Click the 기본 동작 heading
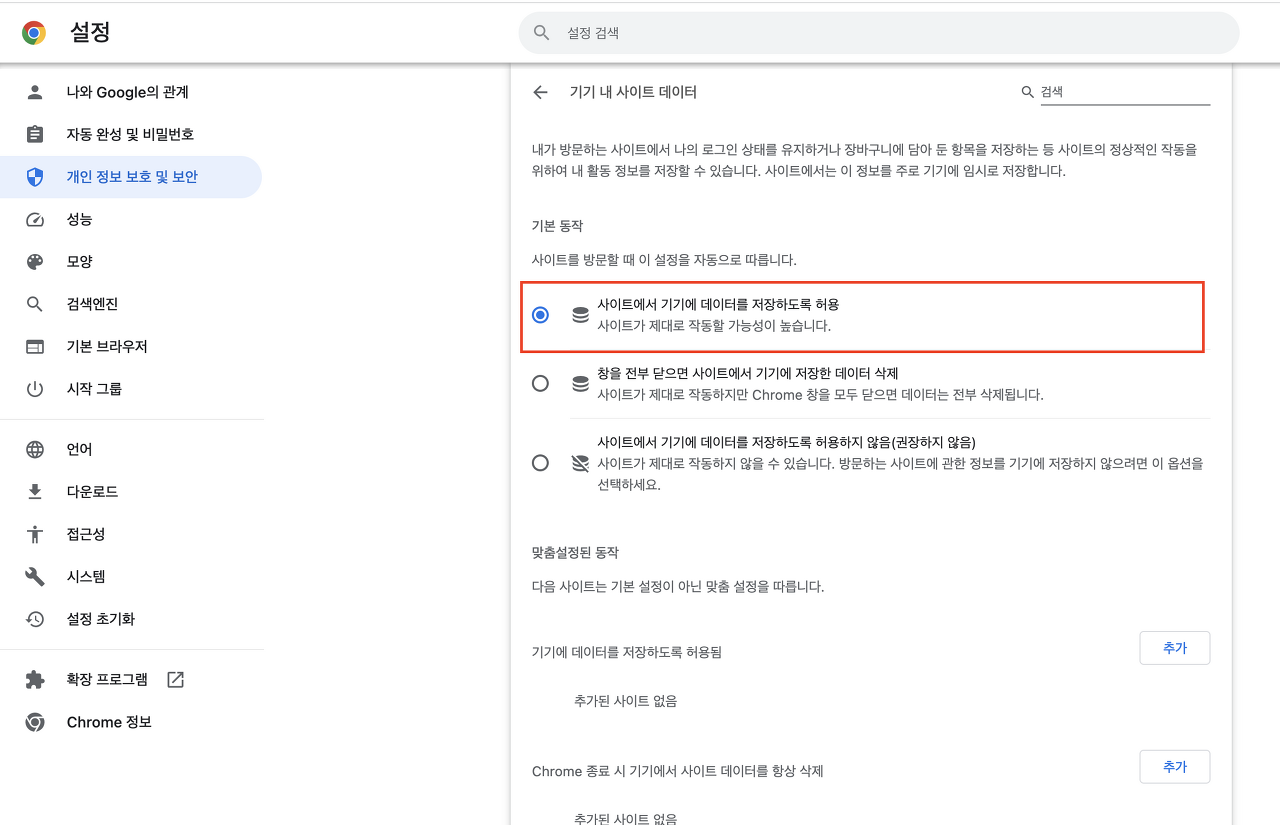 coord(557,226)
